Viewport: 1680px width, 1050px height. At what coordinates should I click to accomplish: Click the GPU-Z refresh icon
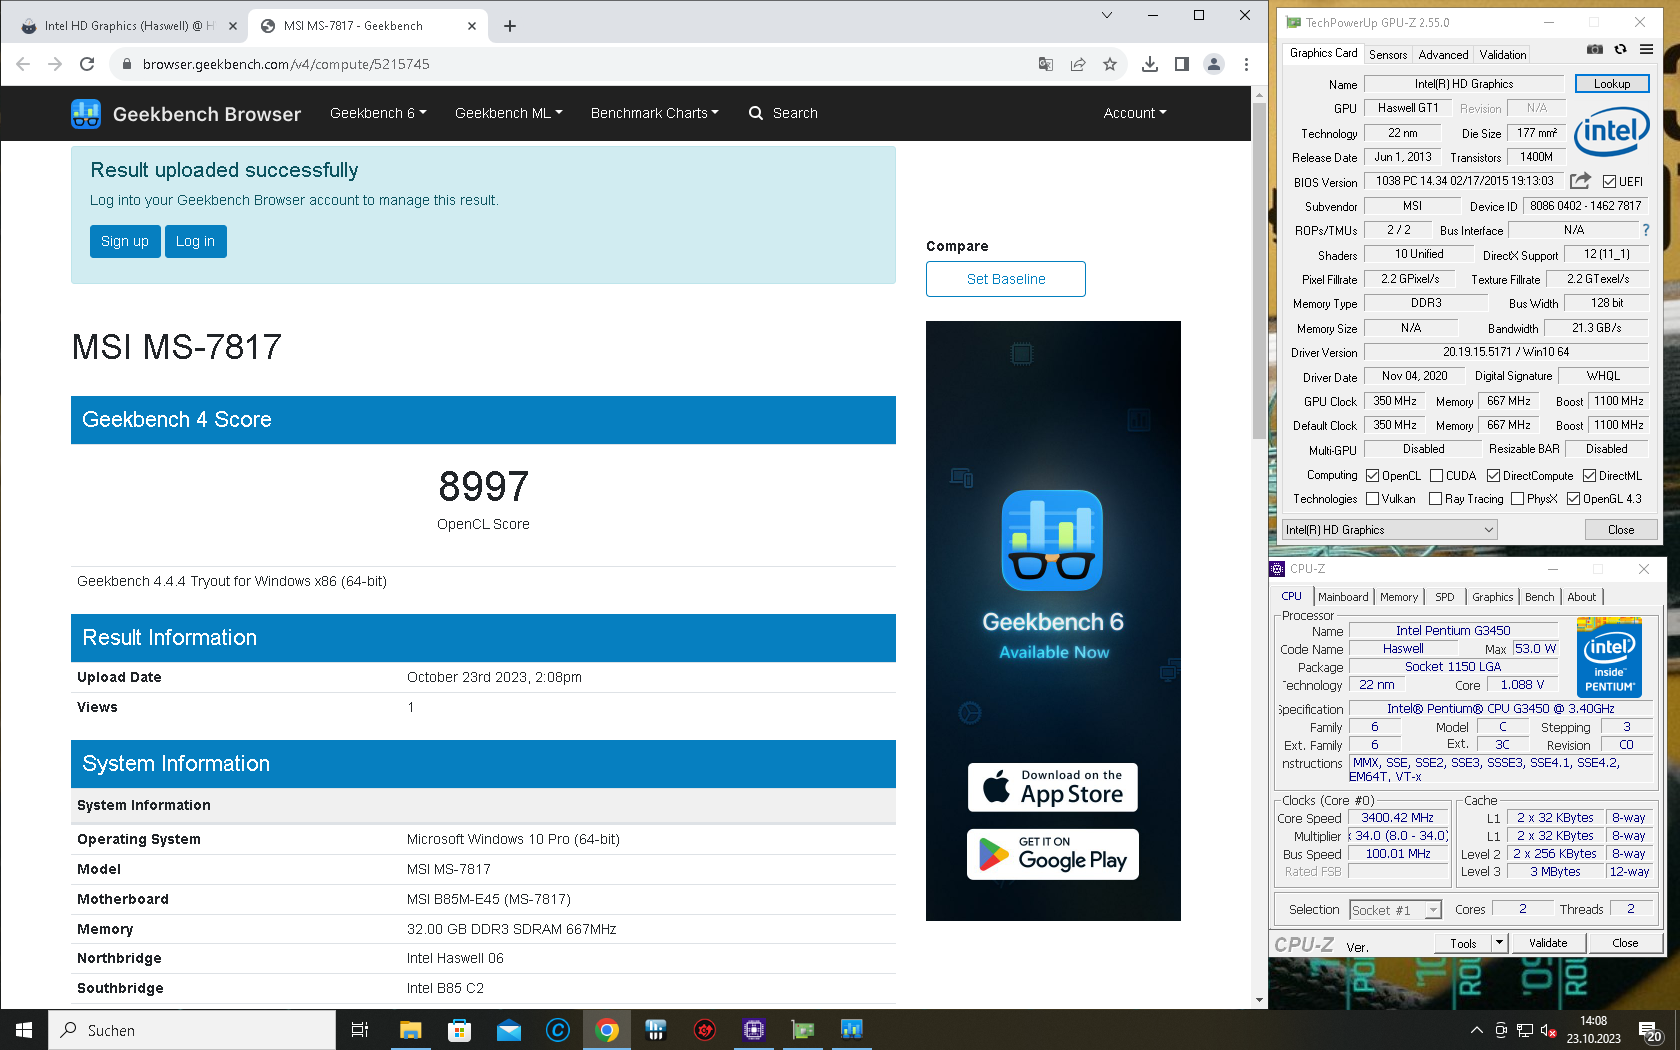point(1621,50)
